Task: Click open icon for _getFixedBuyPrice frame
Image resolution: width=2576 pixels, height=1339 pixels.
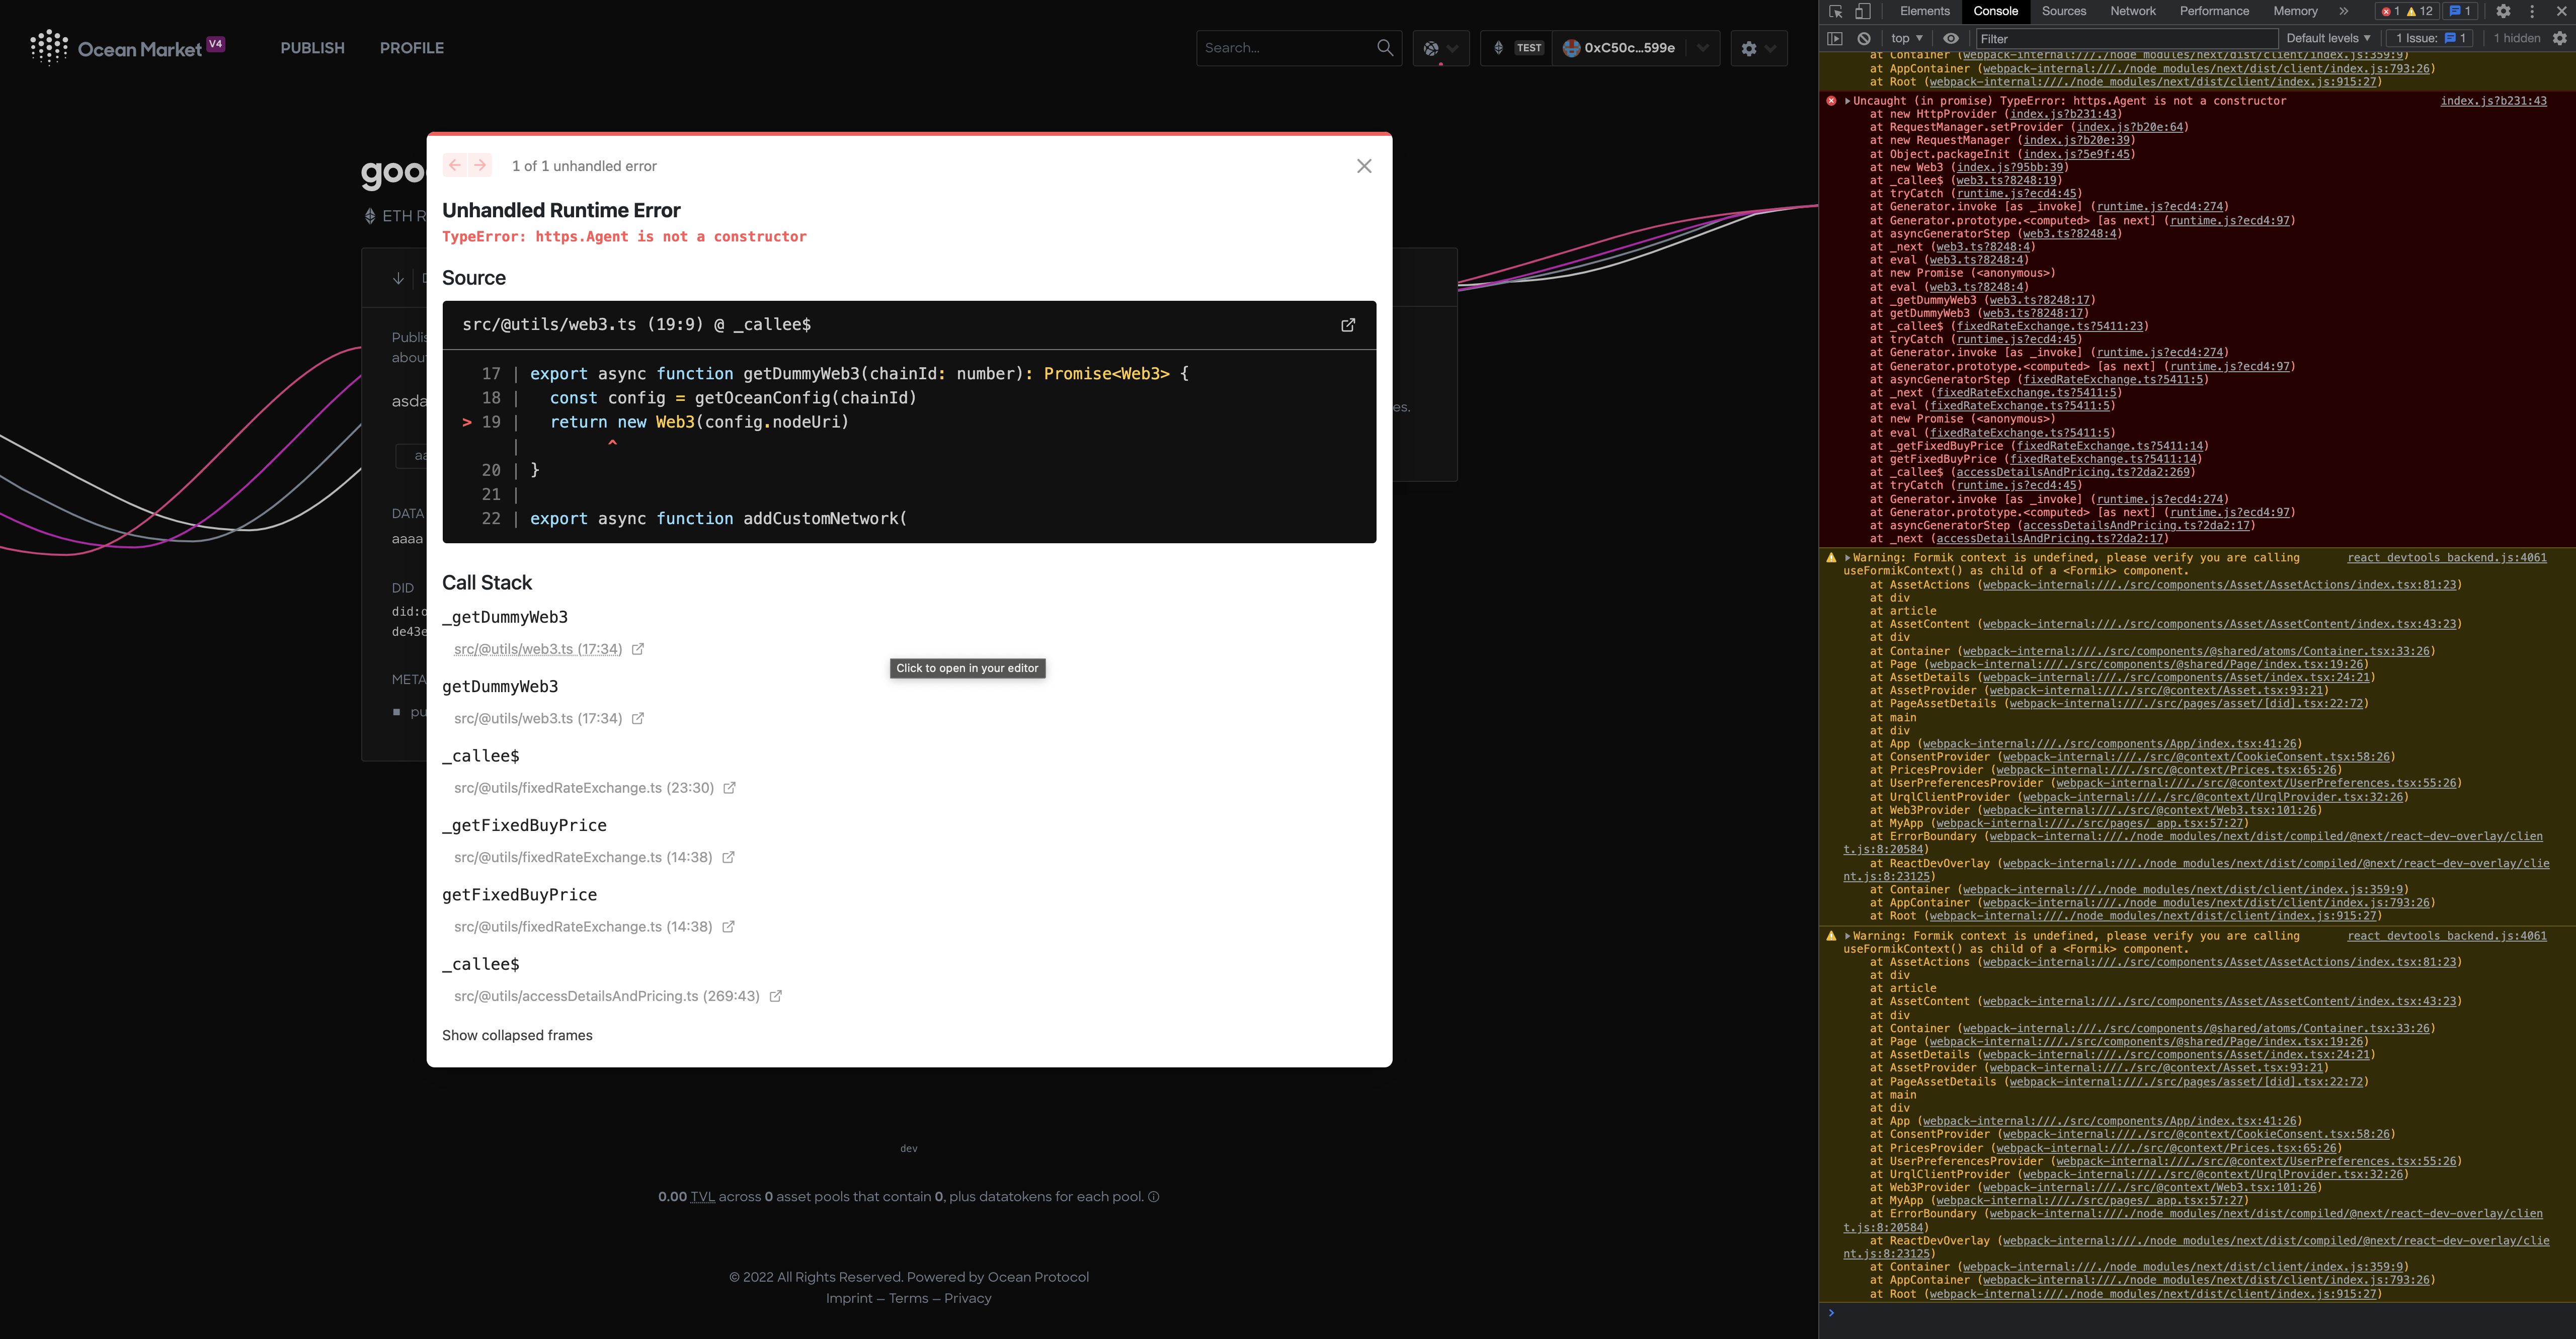Action: [729, 857]
